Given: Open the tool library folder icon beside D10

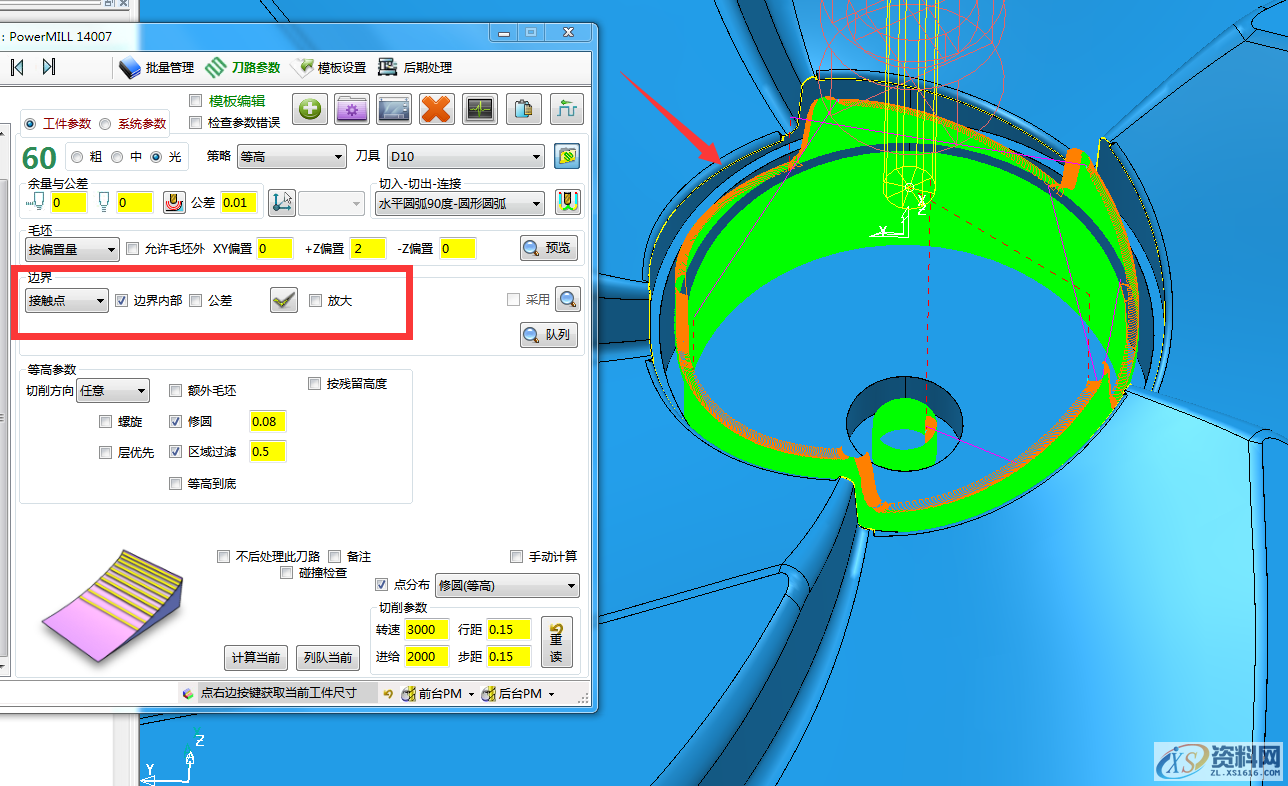Looking at the screenshot, I should [566, 156].
